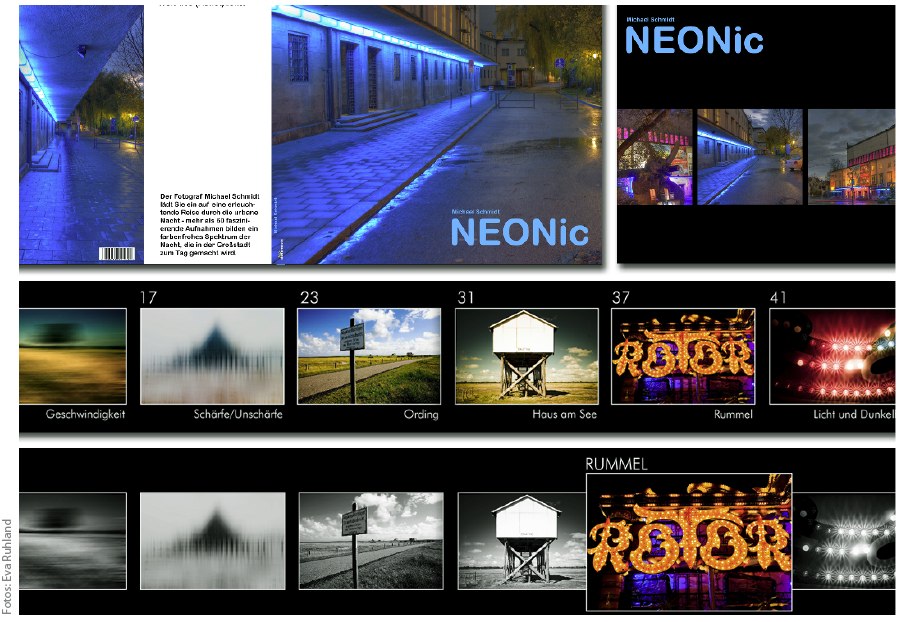Open the Rummel ROTOR thumbnail in the color row
This screenshot has height=622, width=900.
click(684, 356)
